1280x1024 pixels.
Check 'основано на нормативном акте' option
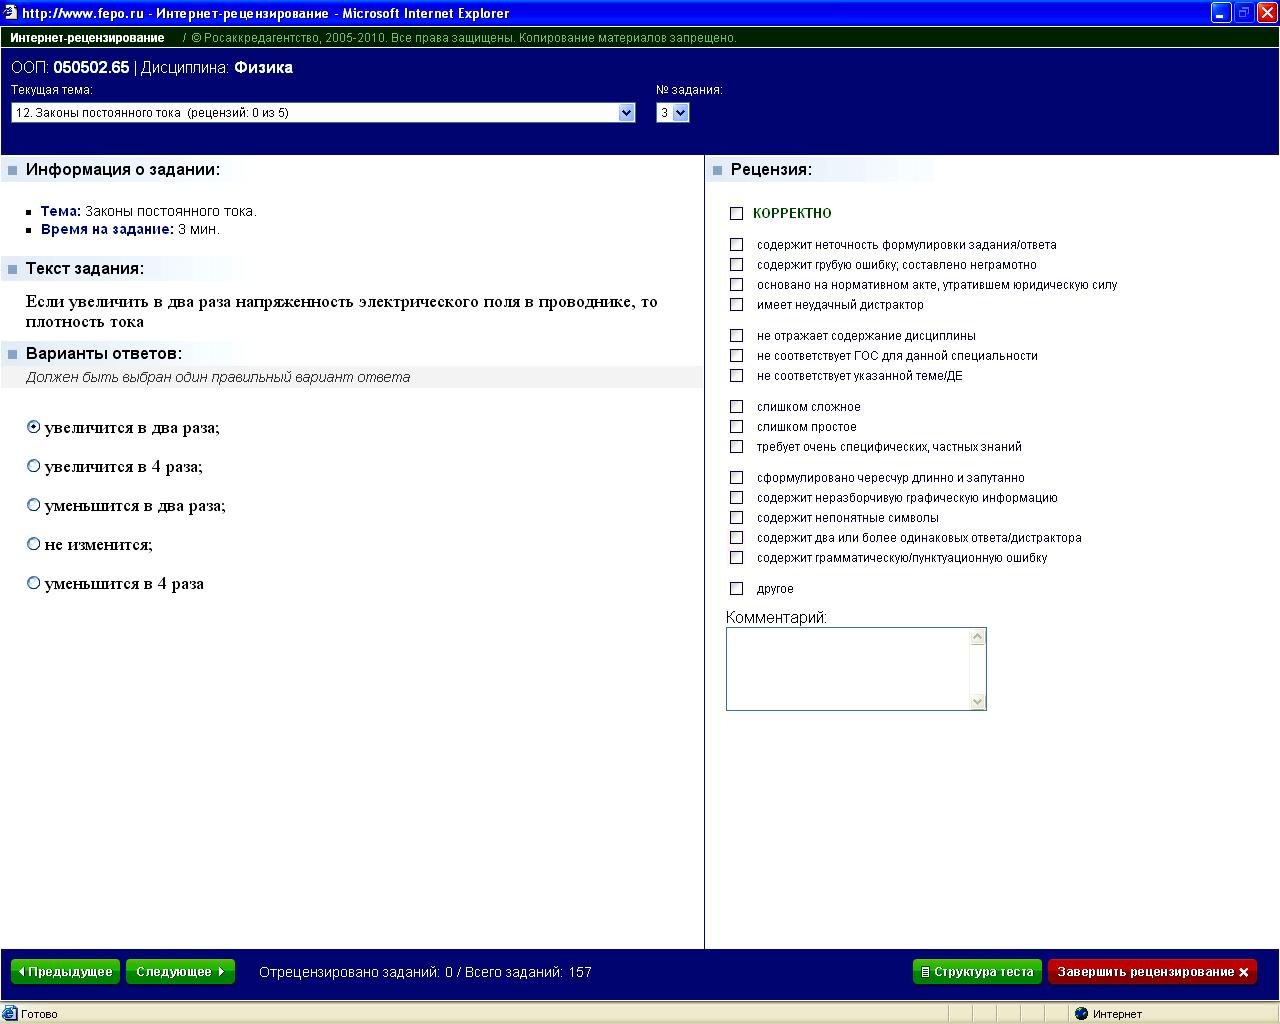point(737,284)
